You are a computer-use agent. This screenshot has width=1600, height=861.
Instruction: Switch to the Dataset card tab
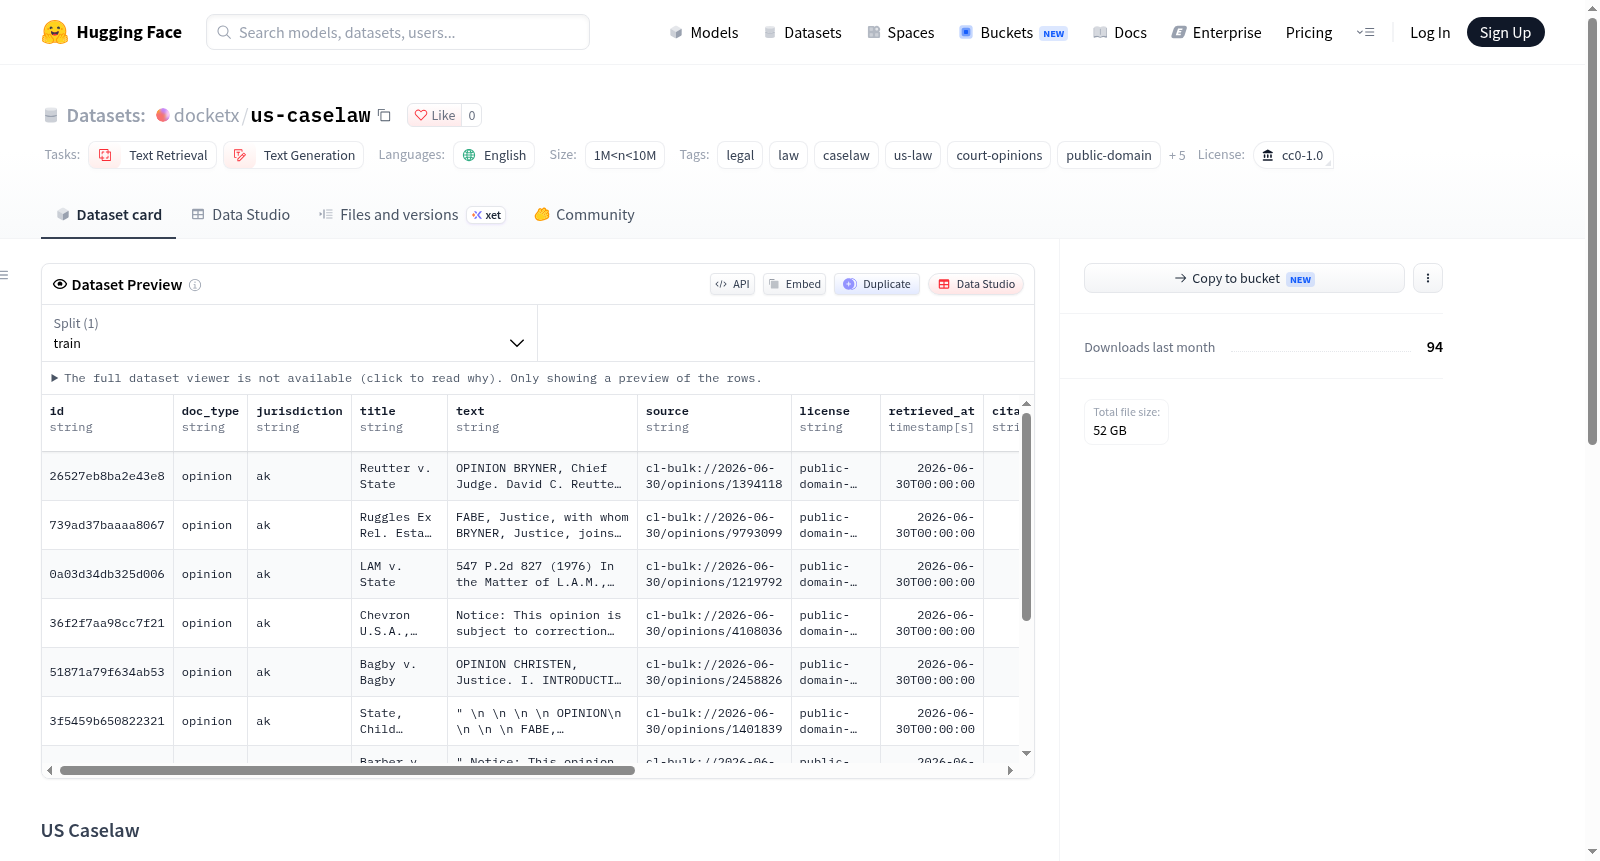pyautogui.click(x=109, y=215)
